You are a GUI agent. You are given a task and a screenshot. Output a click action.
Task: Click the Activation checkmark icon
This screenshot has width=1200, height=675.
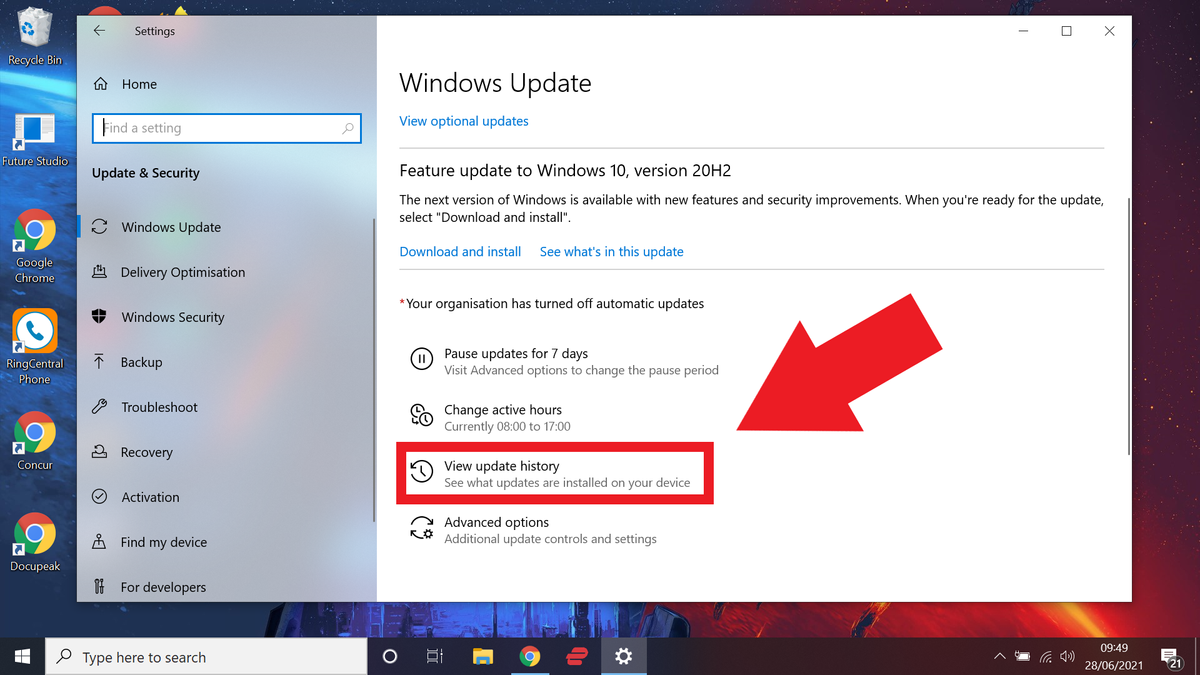point(100,497)
